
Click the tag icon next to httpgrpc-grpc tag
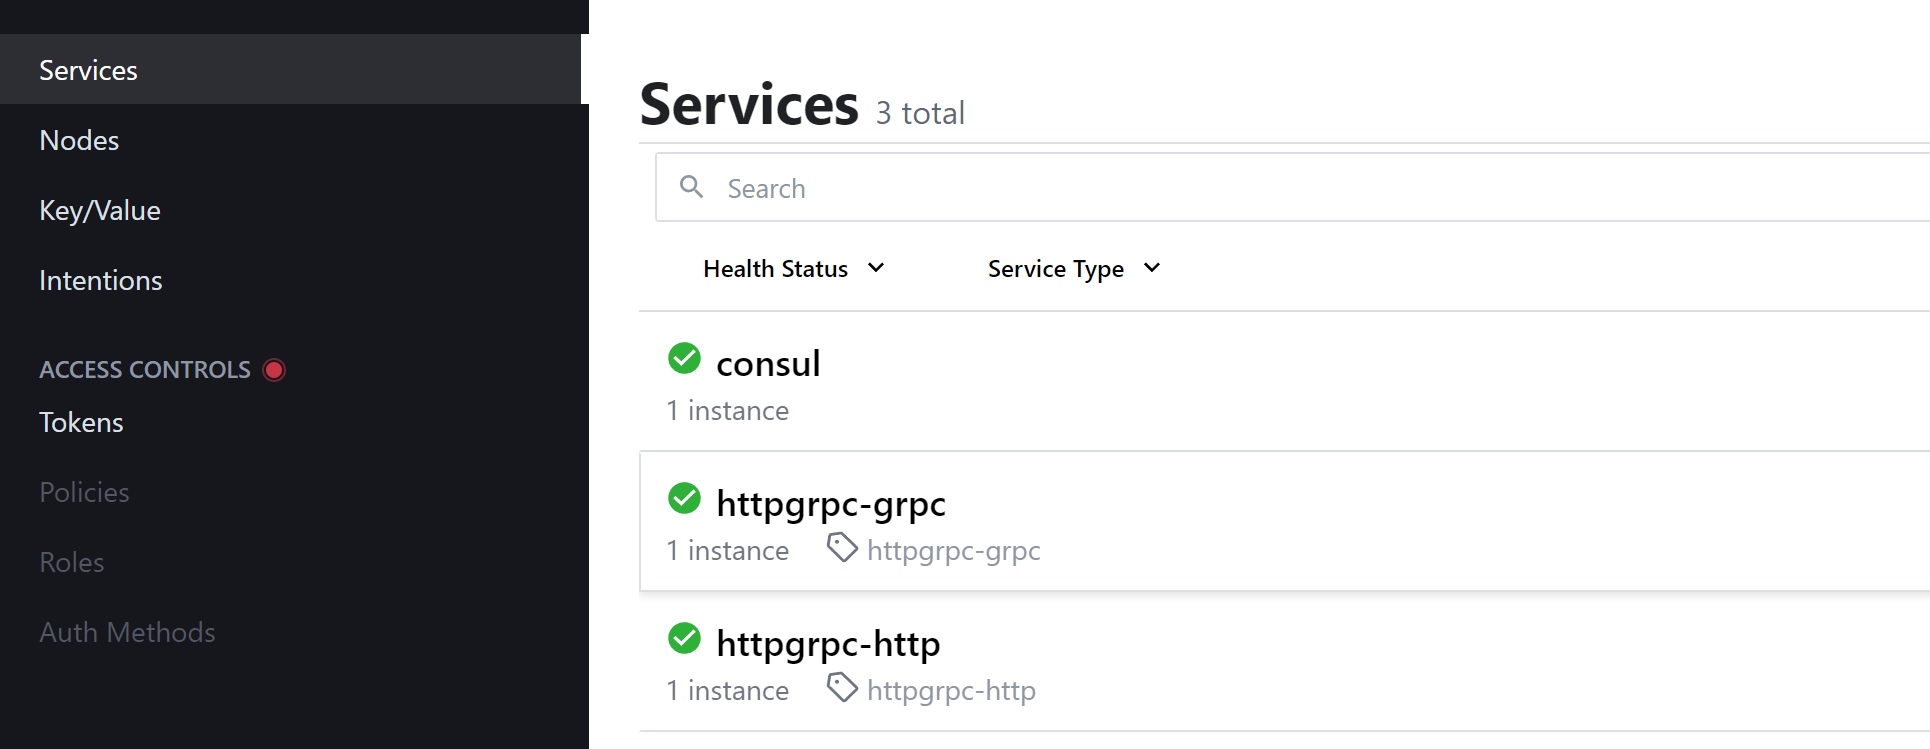(x=842, y=547)
